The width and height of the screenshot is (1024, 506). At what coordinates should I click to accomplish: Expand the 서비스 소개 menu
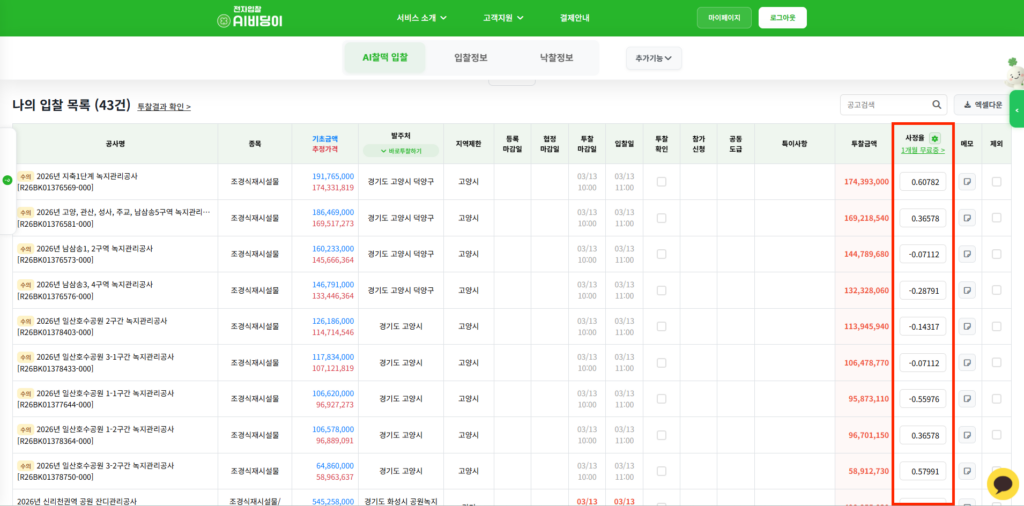(x=421, y=18)
